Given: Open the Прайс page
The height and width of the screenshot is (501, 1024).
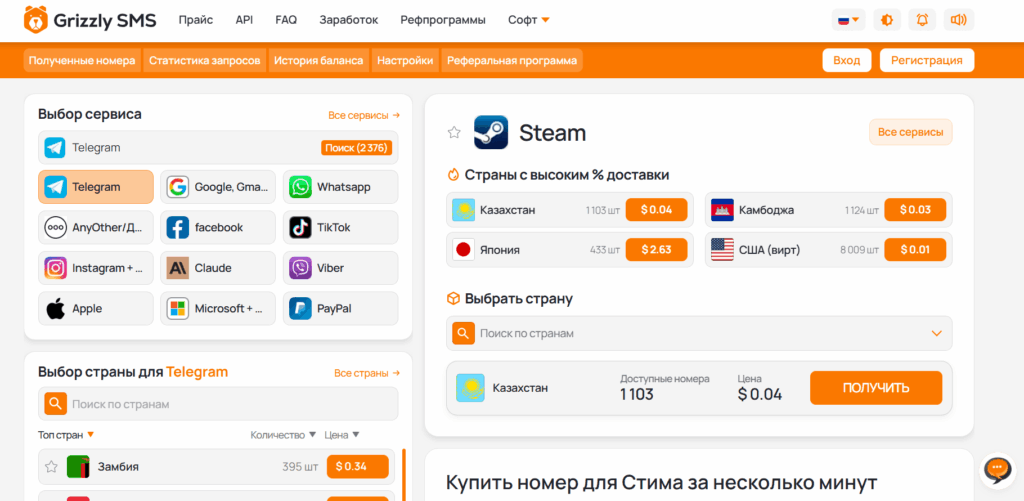Looking at the screenshot, I should click(196, 20).
